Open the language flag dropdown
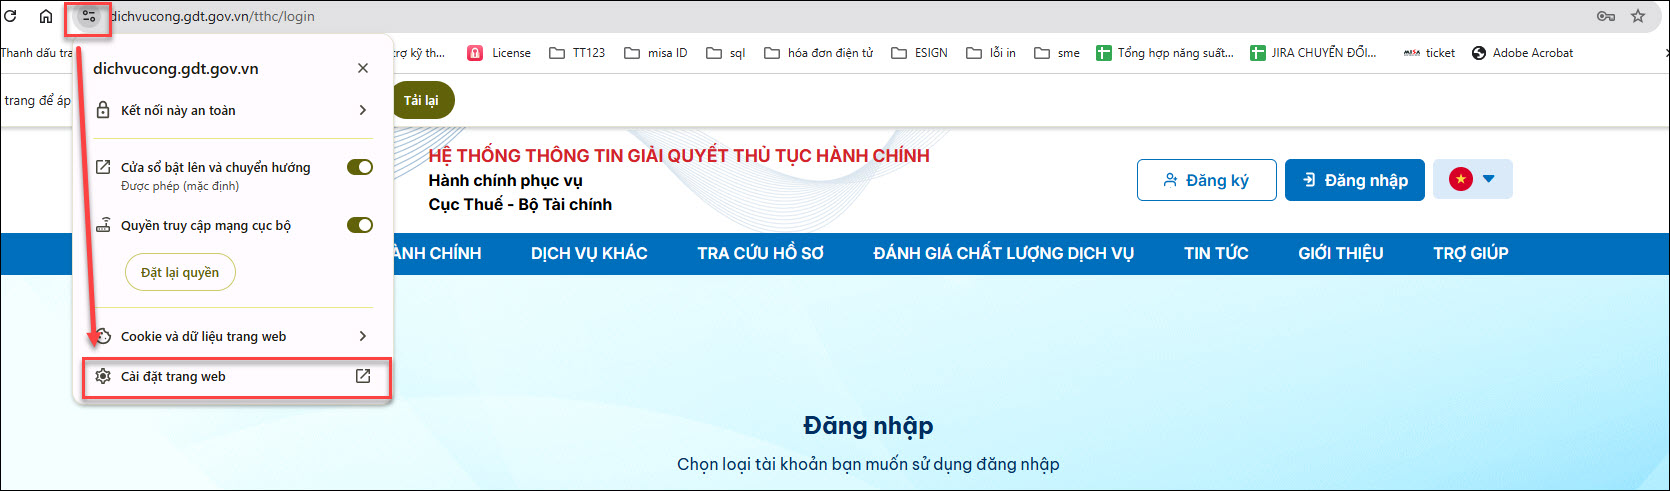The height and width of the screenshot is (491, 1670). [1472, 180]
